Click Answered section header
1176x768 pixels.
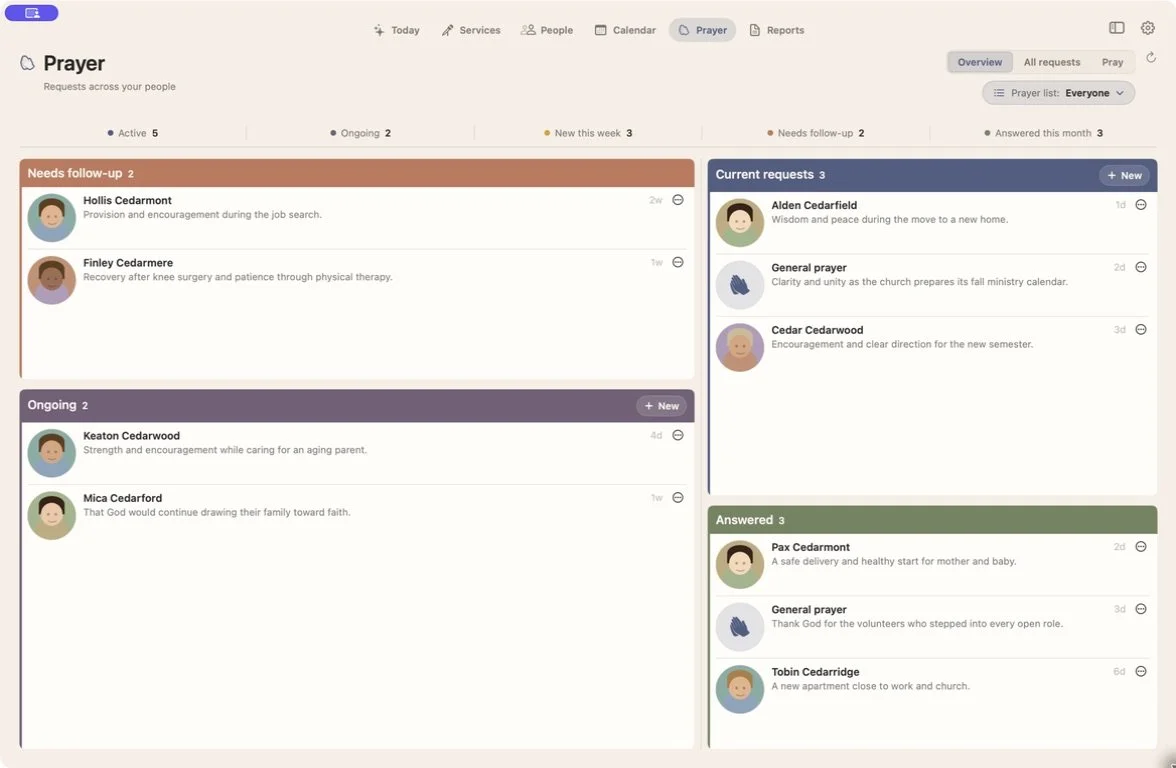(x=932, y=520)
